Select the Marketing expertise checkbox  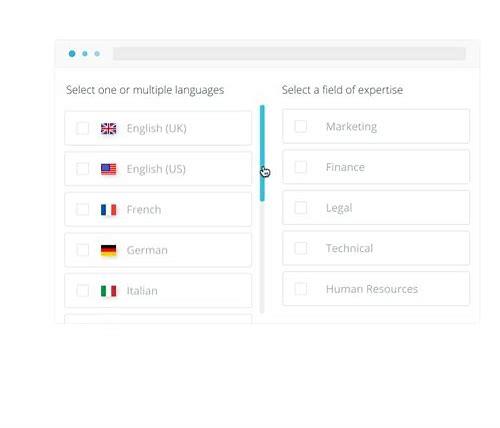[301, 126]
